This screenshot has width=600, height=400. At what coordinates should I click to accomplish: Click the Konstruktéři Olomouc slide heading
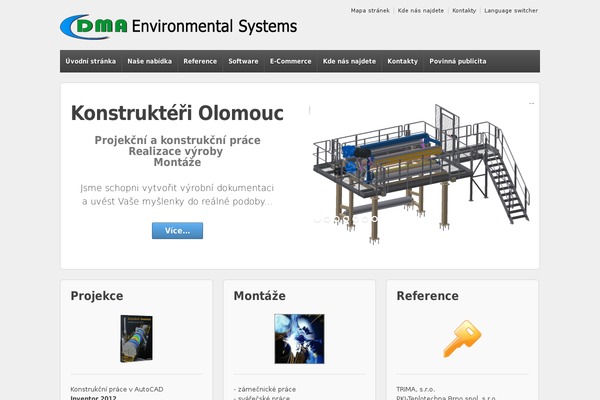pyautogui.click(x=177, y=113)
